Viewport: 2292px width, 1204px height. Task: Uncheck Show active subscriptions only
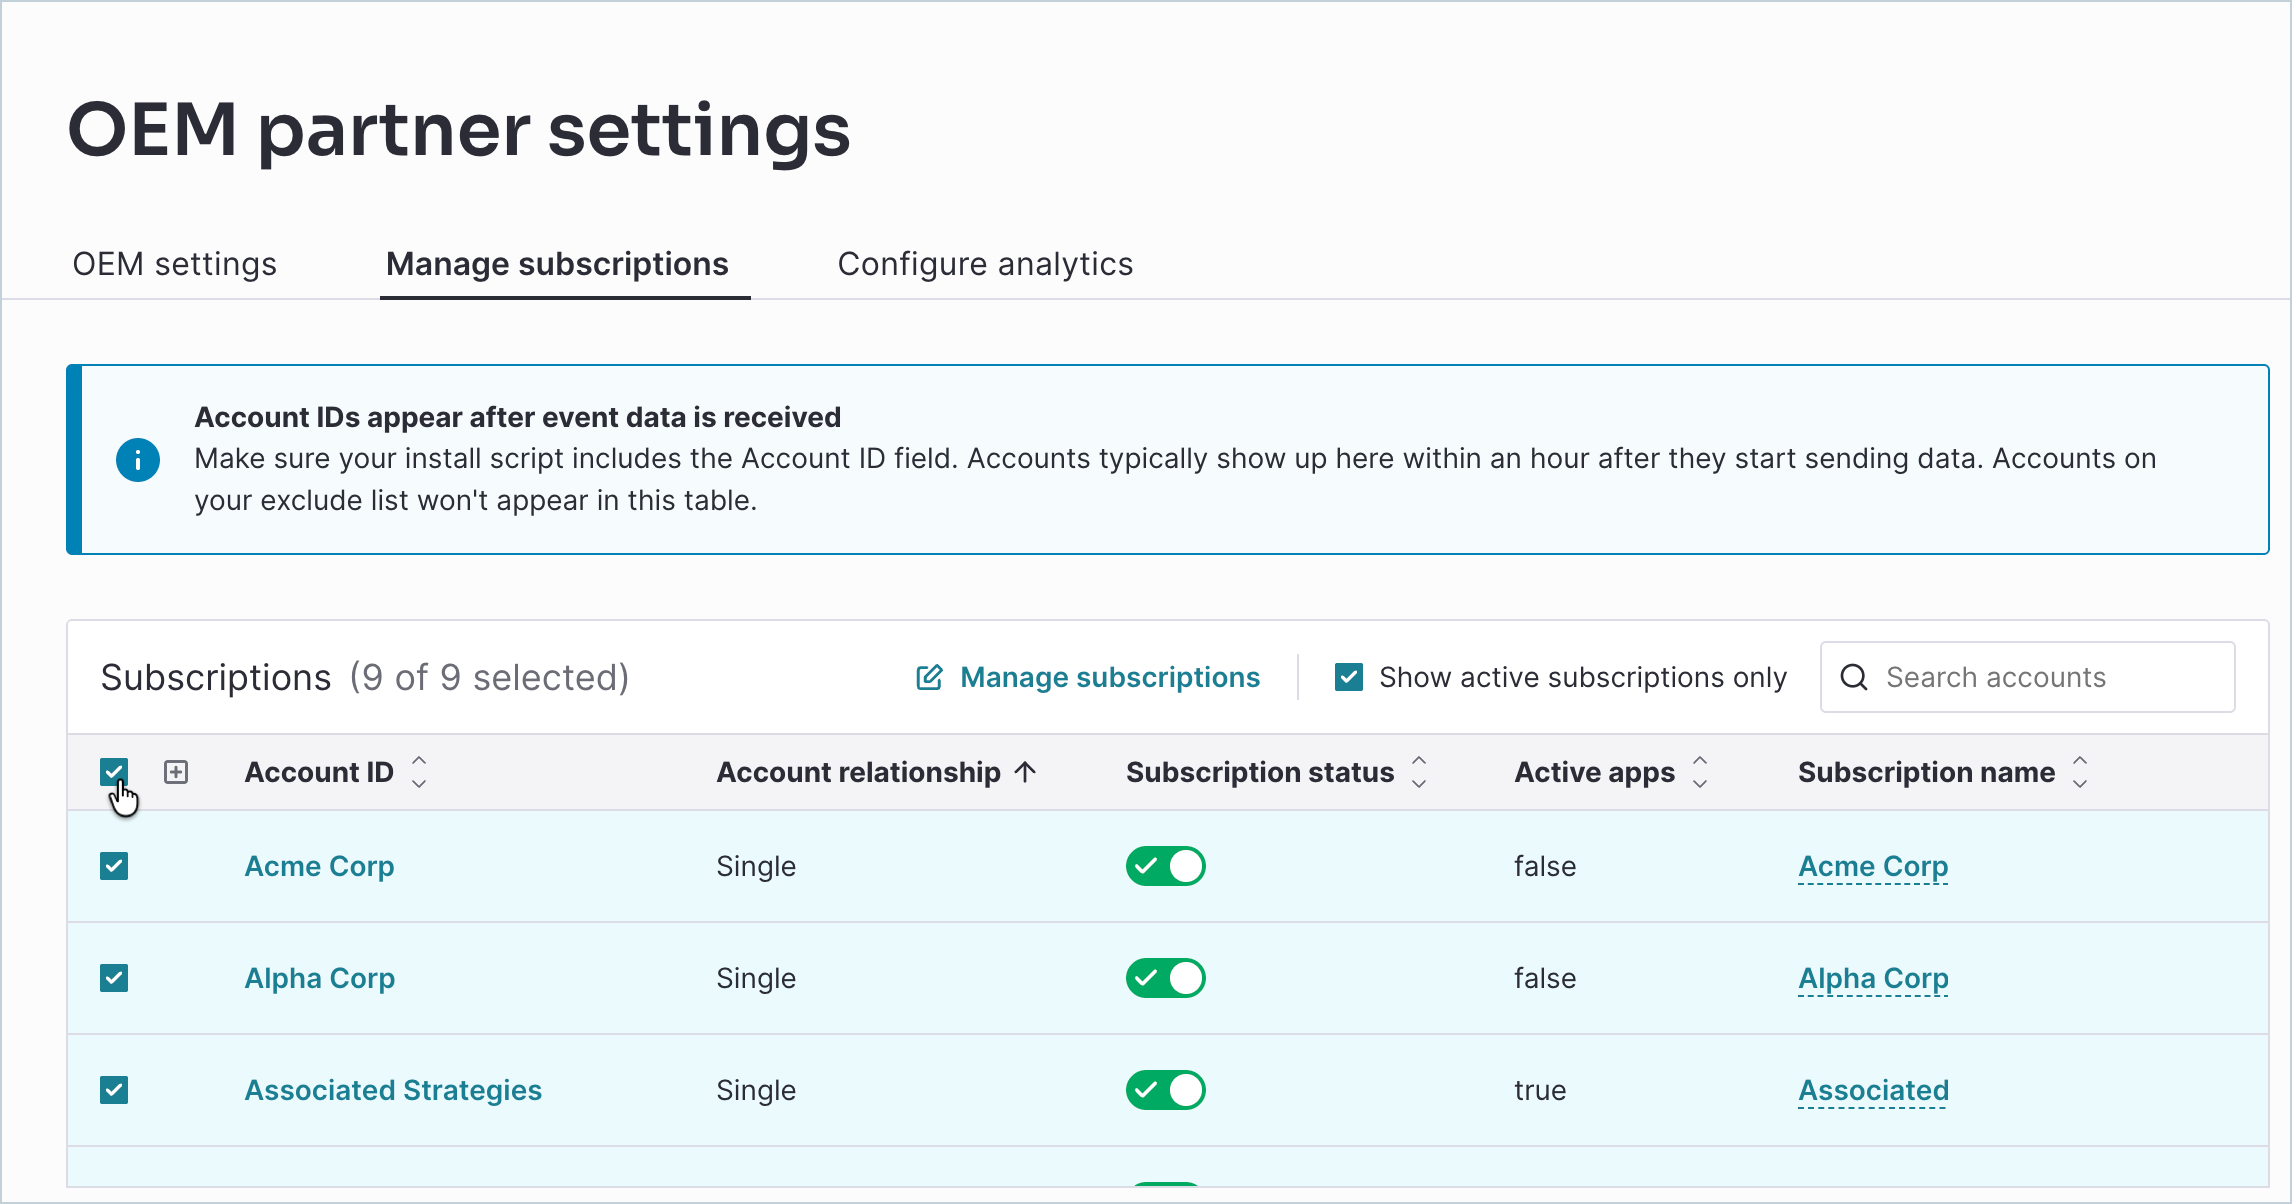click(1349, 677)
